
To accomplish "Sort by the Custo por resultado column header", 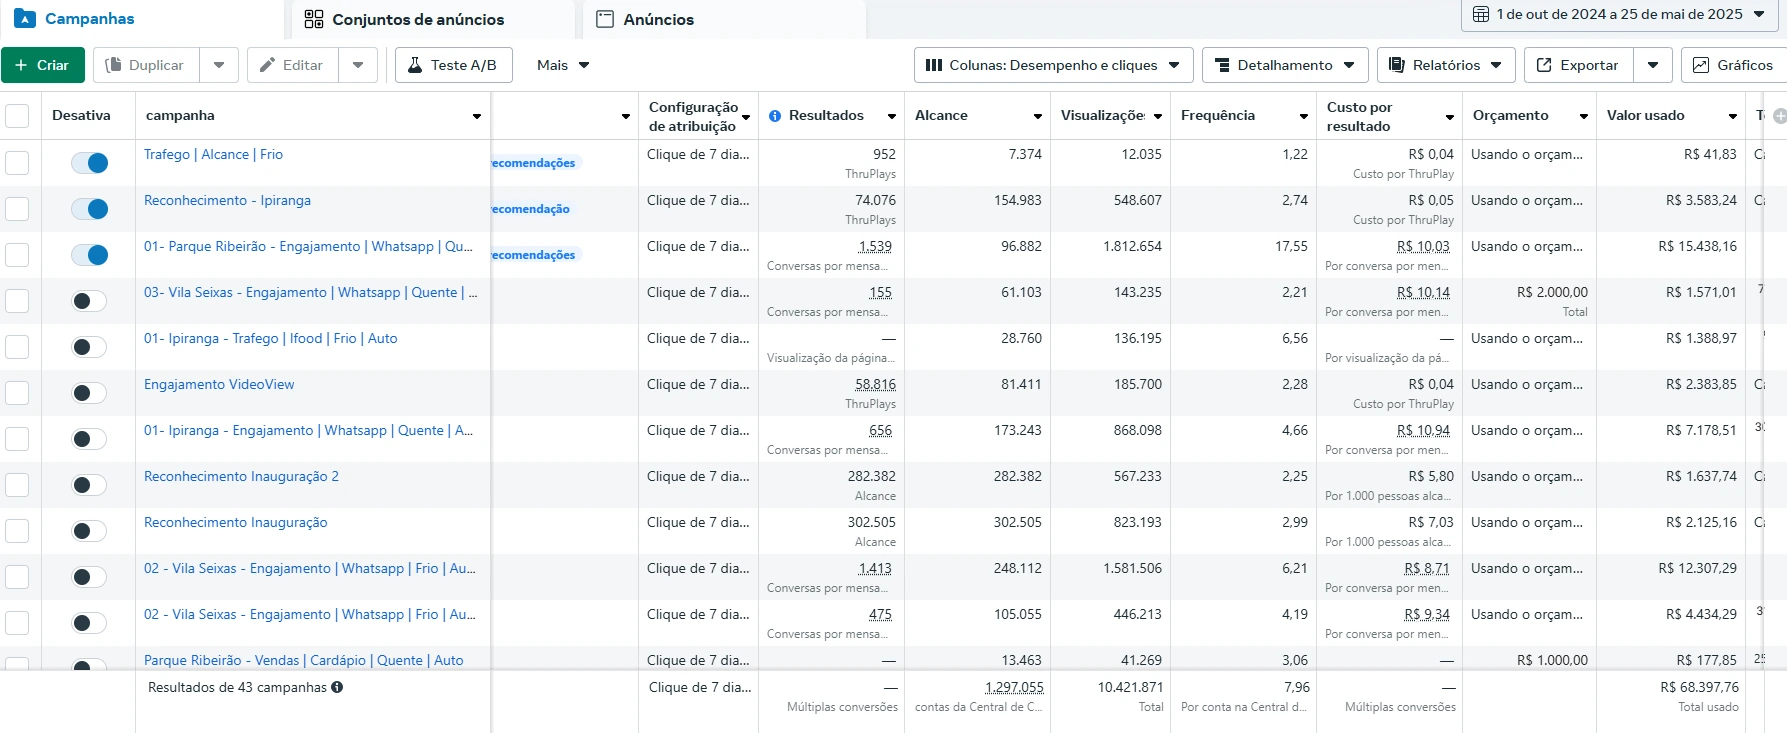I will (1359, 116).
